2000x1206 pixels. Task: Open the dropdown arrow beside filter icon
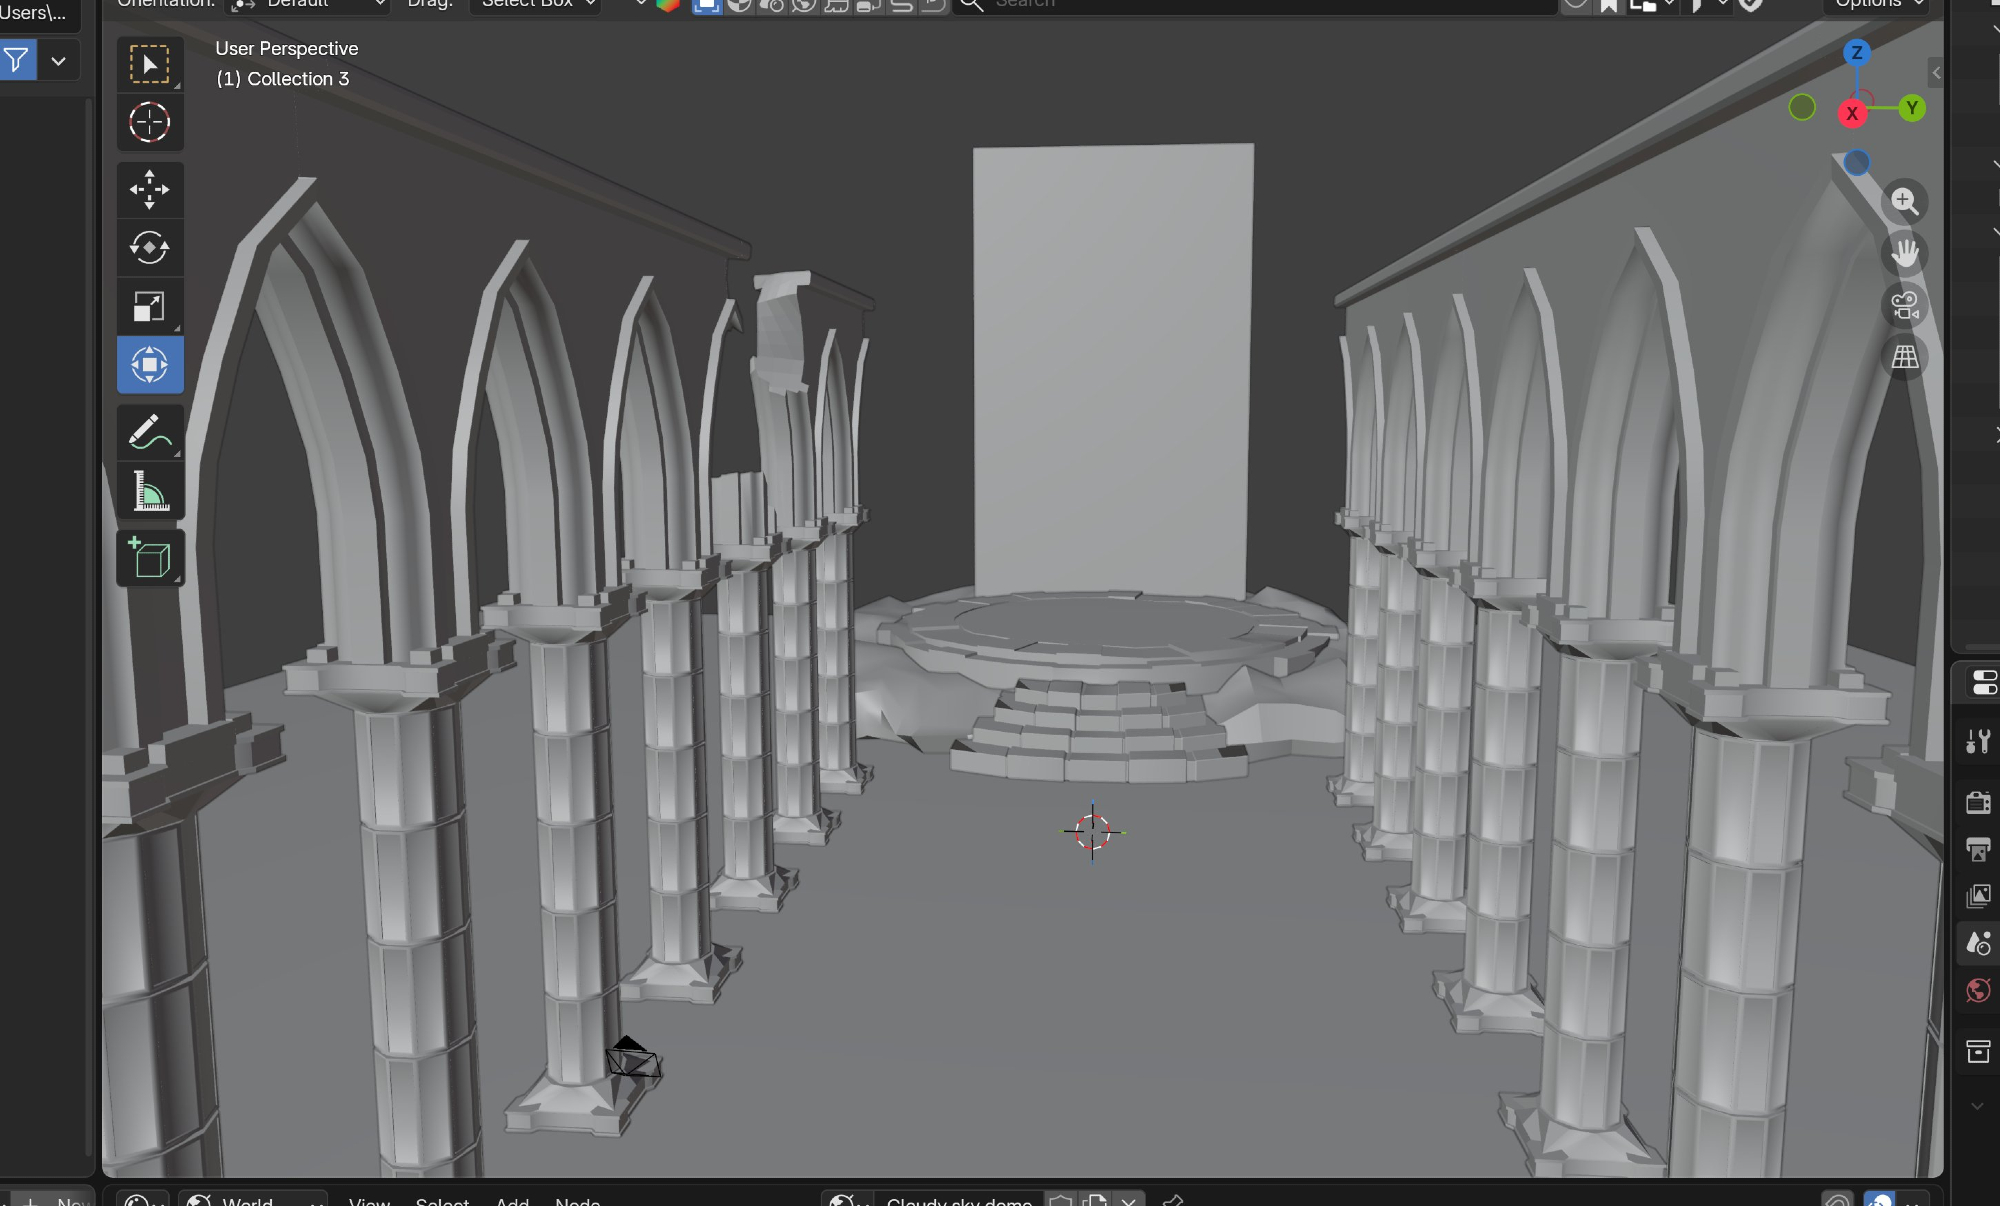59,61
